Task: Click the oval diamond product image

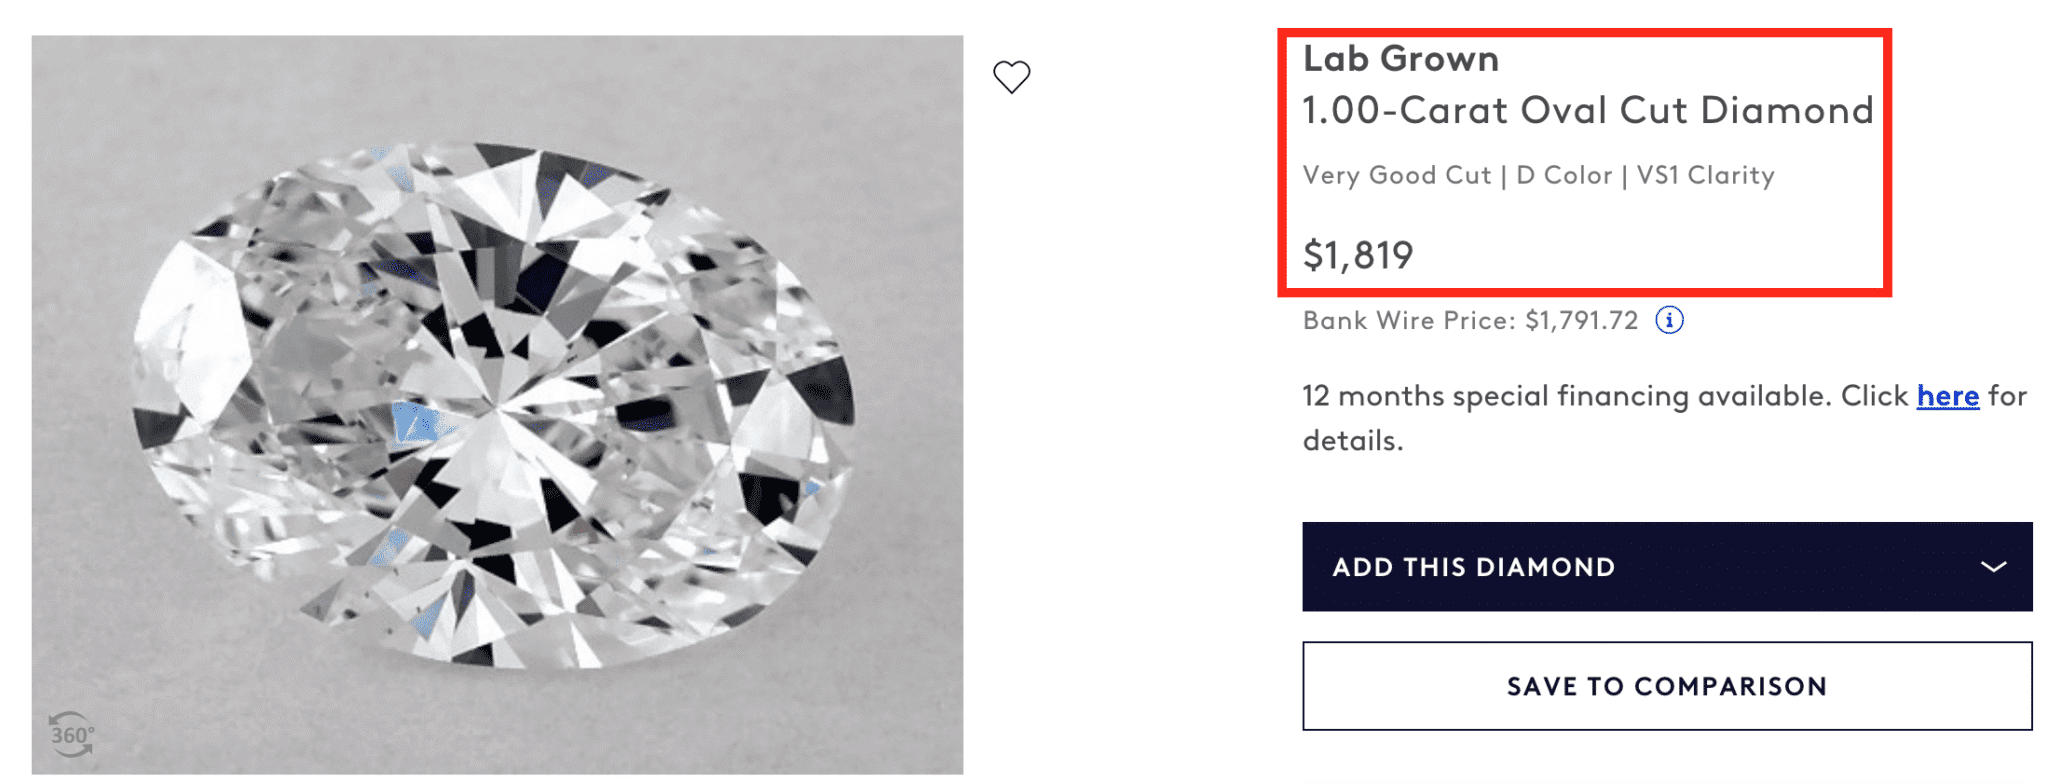Action: 497,405
